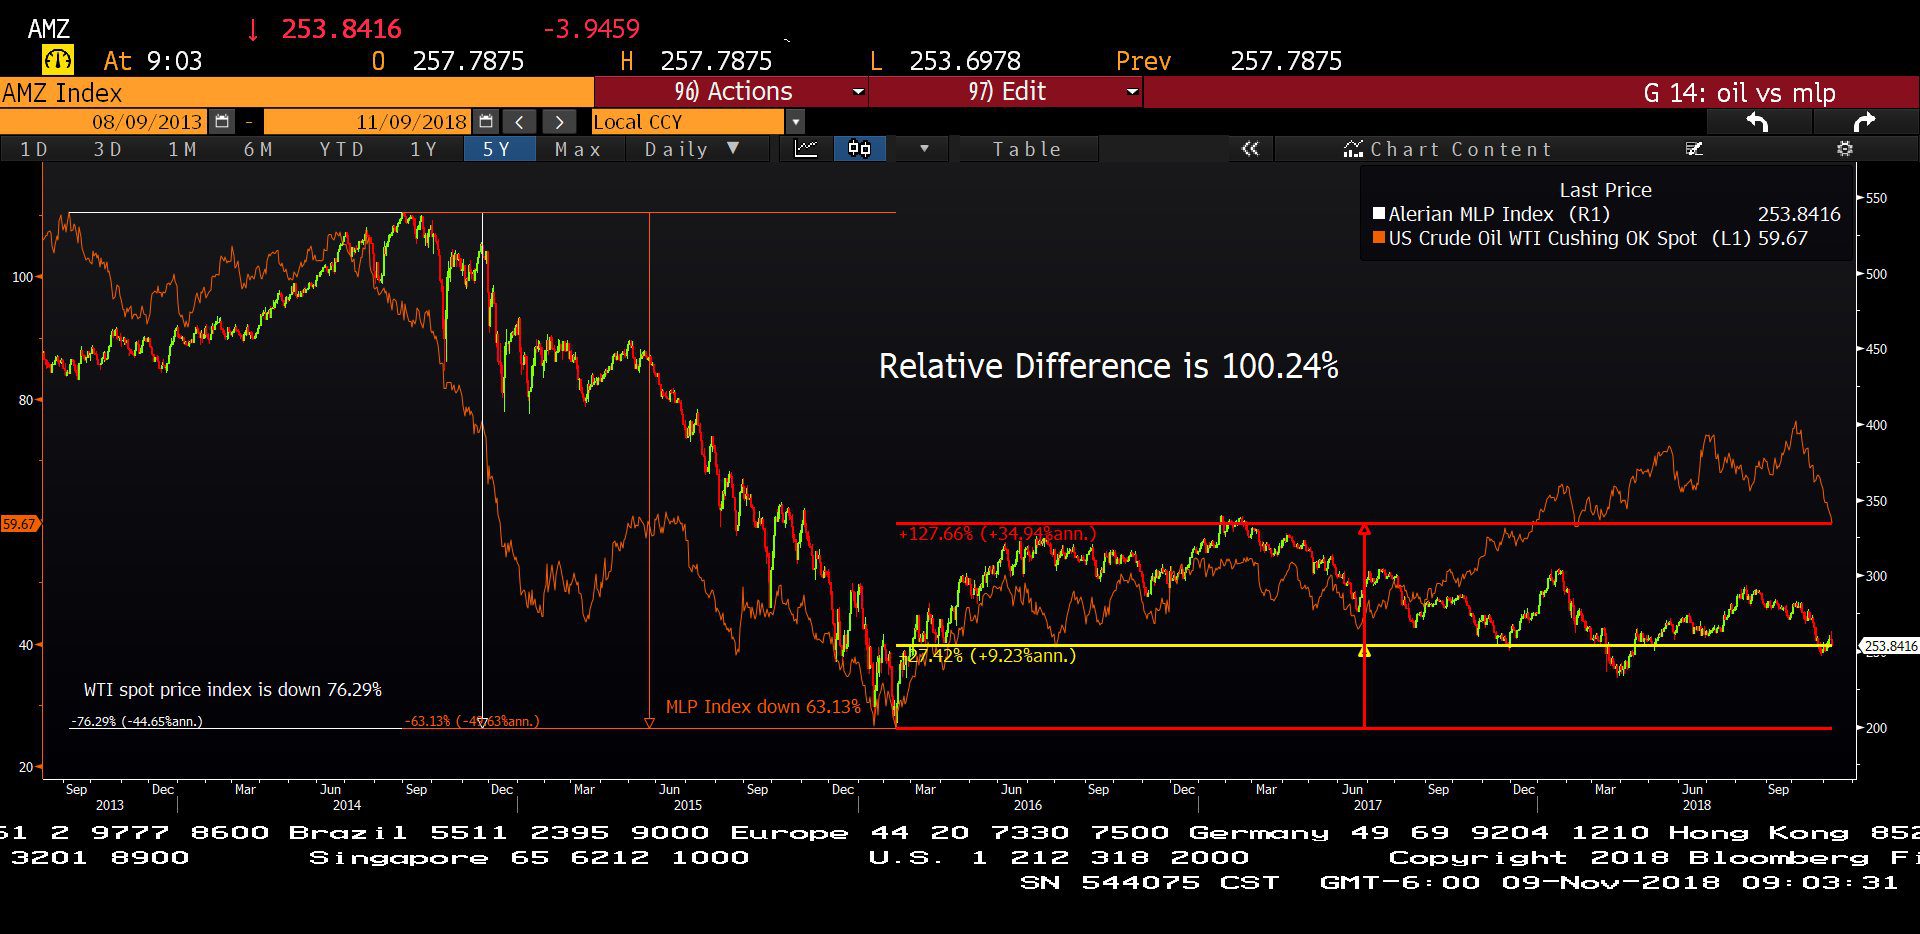Click the G 14: oil vs mlp title
The width and height of the screenshot is (1920, 934).
[1739, 93]
